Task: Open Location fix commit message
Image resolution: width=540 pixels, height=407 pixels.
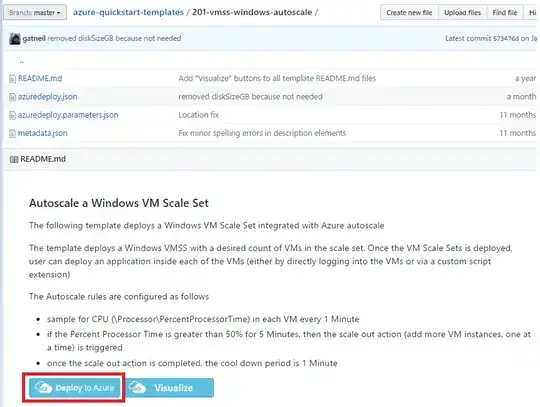Action: click(x=198, y=115)
